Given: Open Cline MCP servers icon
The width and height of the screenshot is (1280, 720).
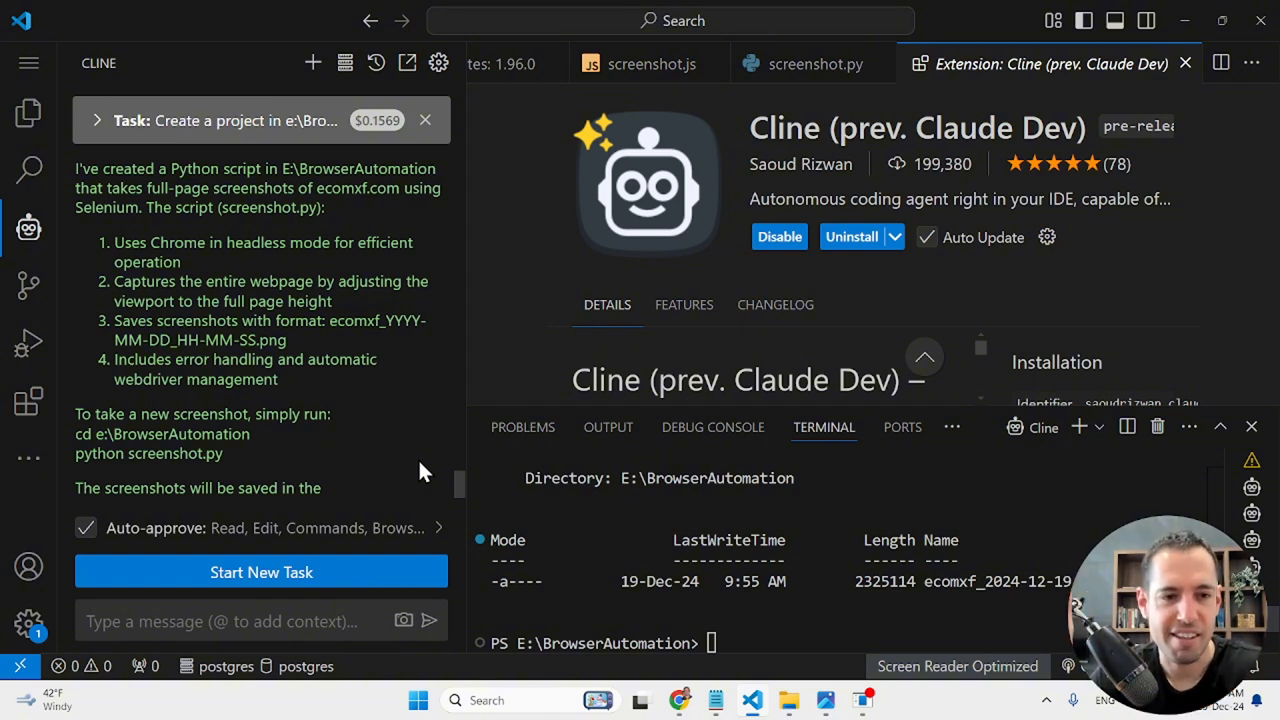Looking at the screenshot, I should [x=345, y=63].
